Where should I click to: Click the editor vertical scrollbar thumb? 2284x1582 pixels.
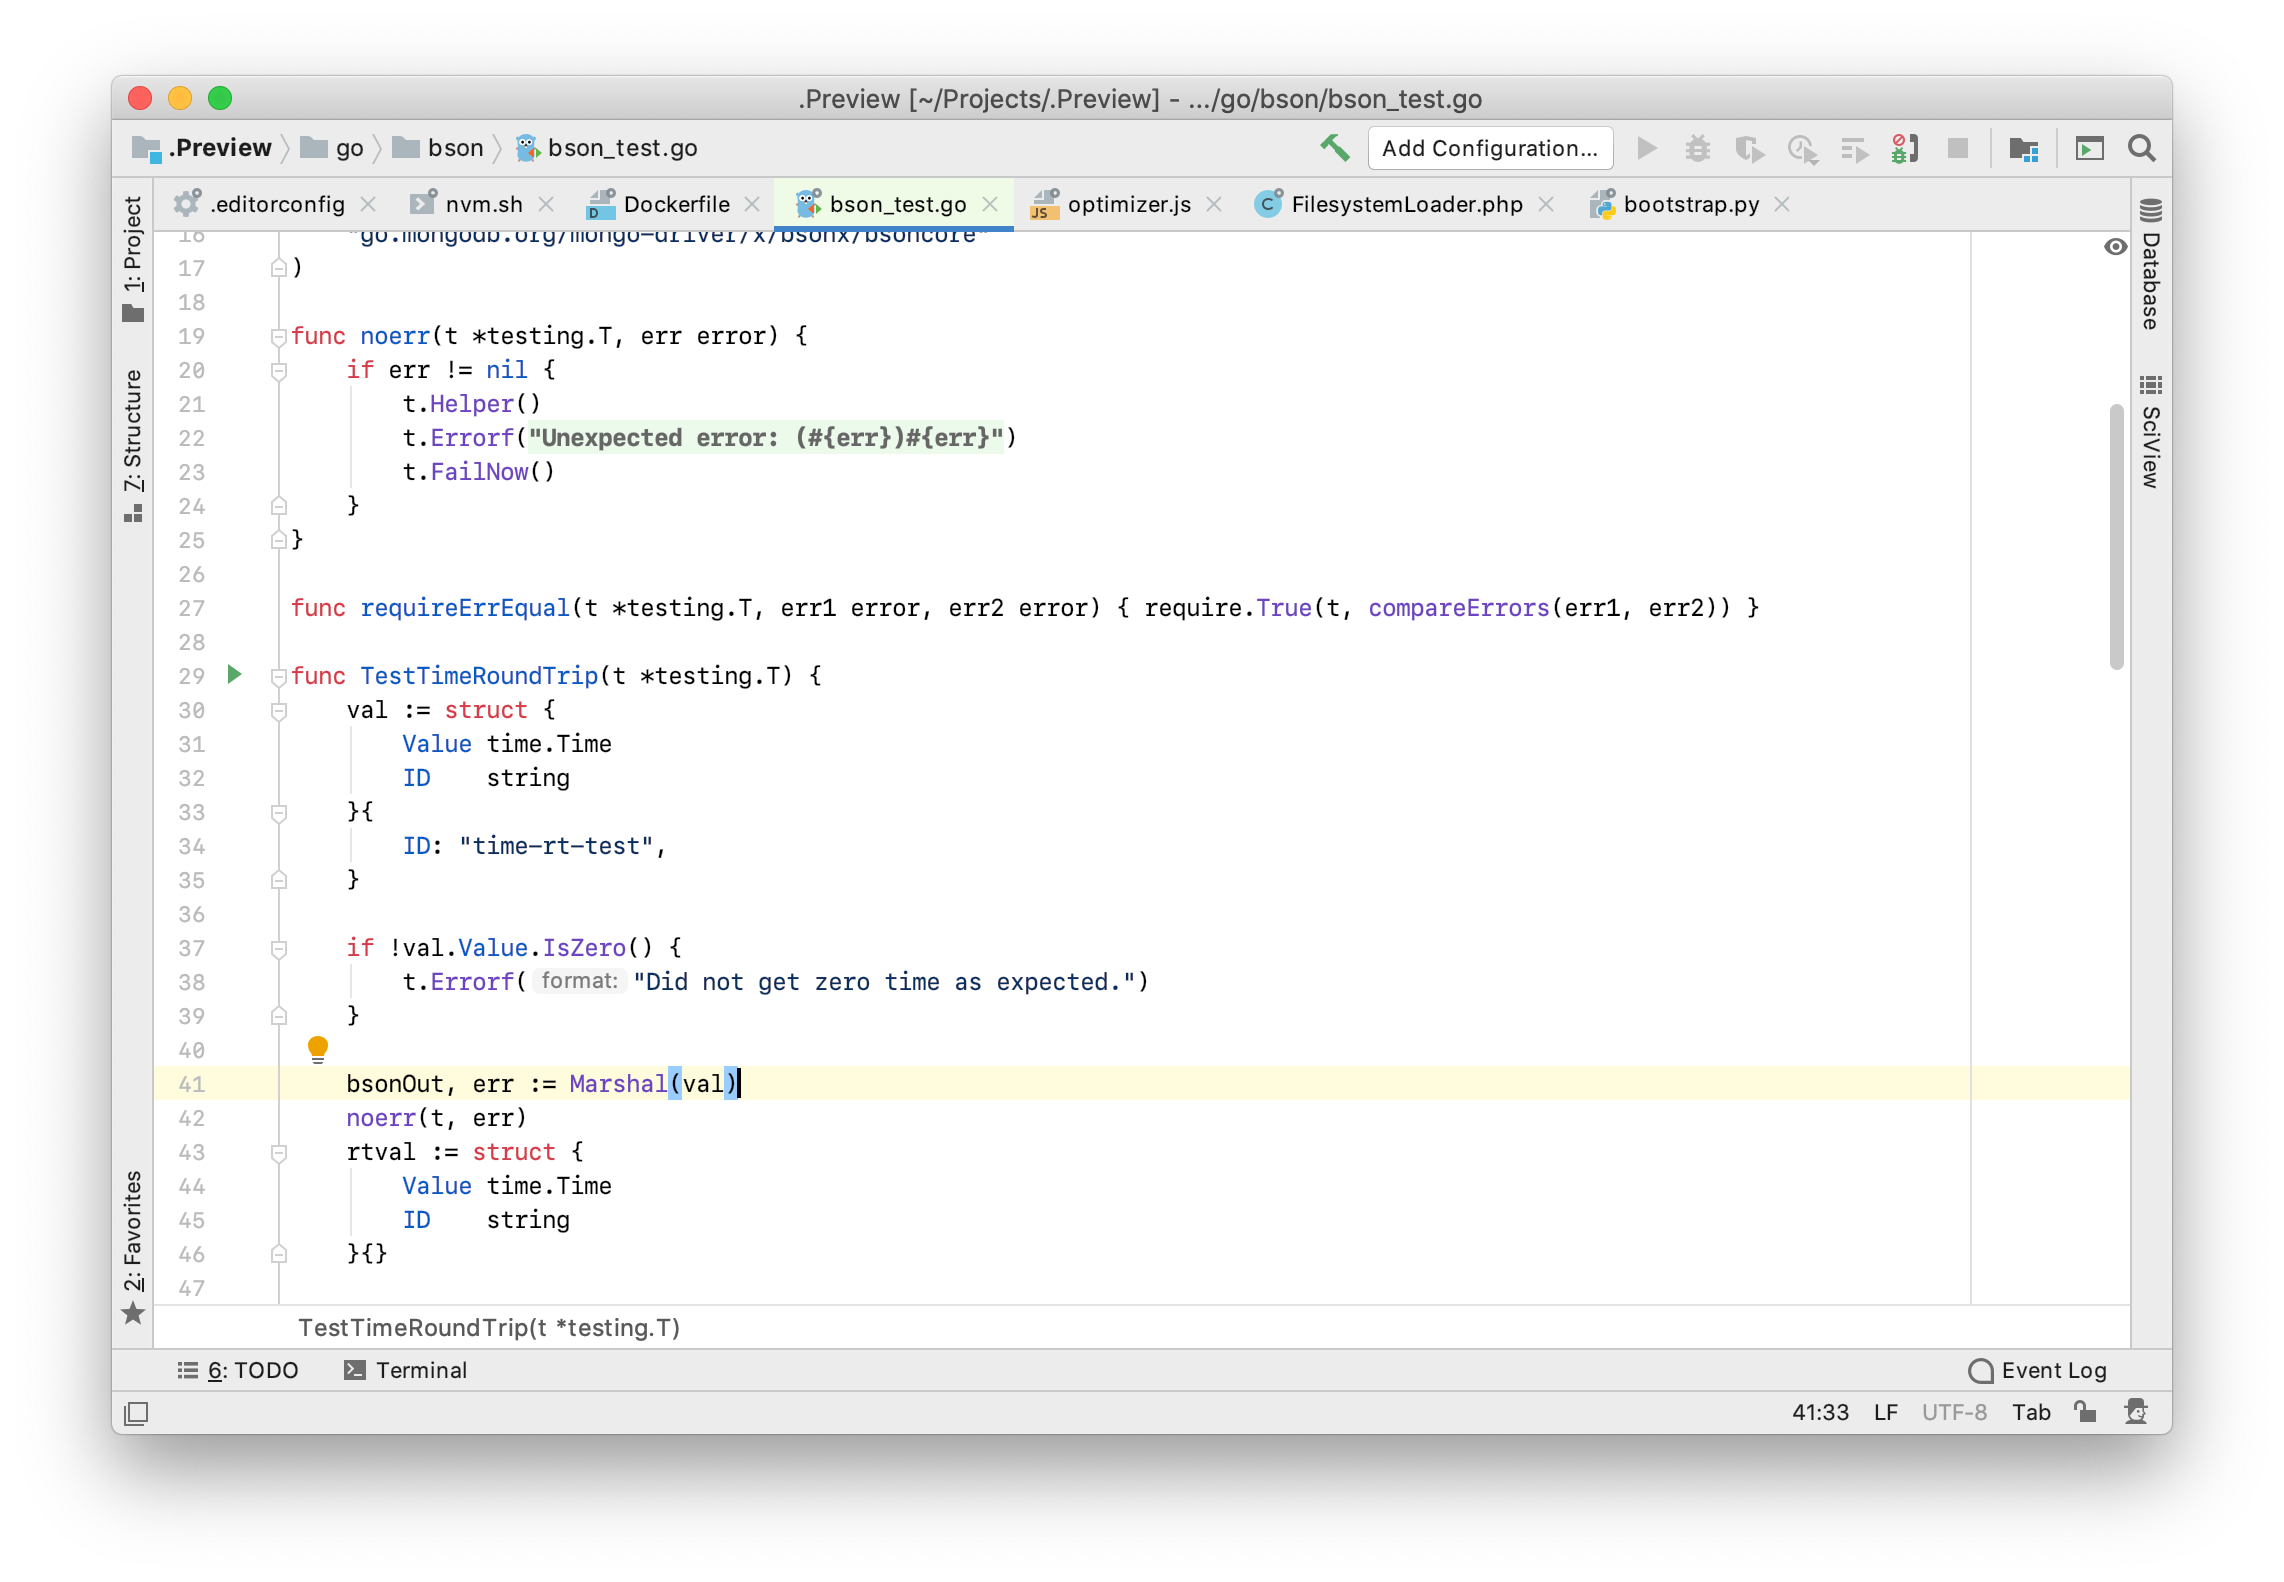(x=2116, y=536)
